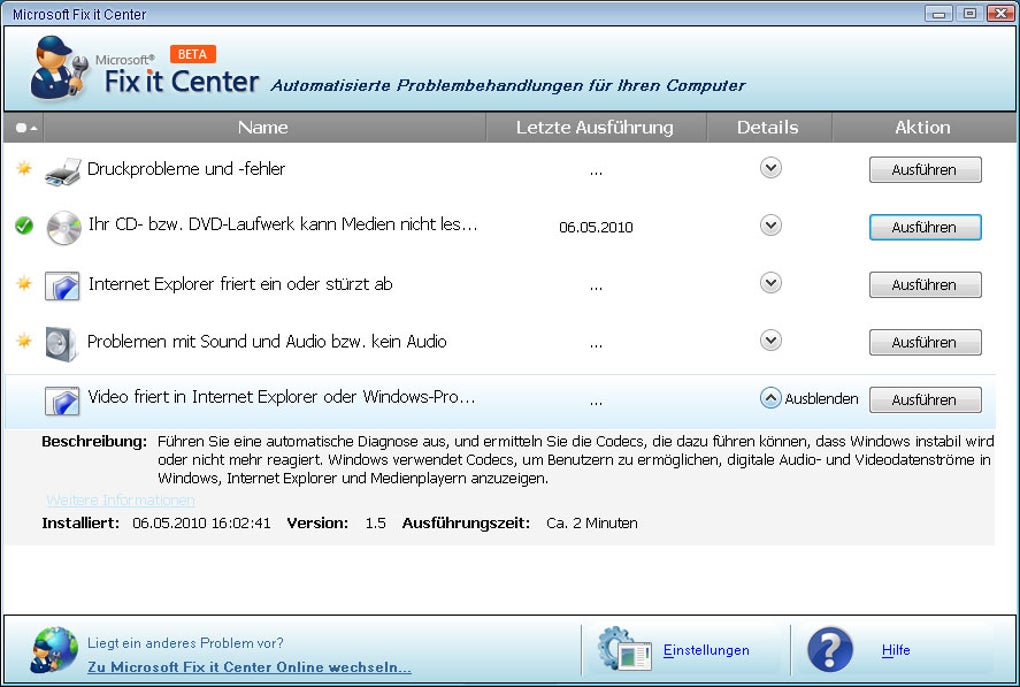The width and height of the screenshot is (1020, 687).
Task: Sort by Letzte Ausführung column header
Action: [x=595, y=128]
